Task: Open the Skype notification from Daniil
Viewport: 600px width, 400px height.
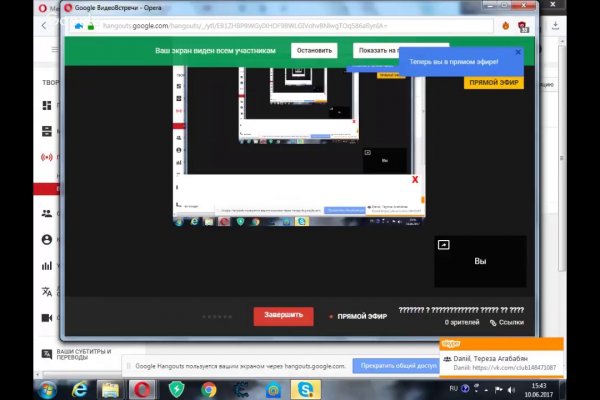Action: pyautogui.click(x=500, y=362)
